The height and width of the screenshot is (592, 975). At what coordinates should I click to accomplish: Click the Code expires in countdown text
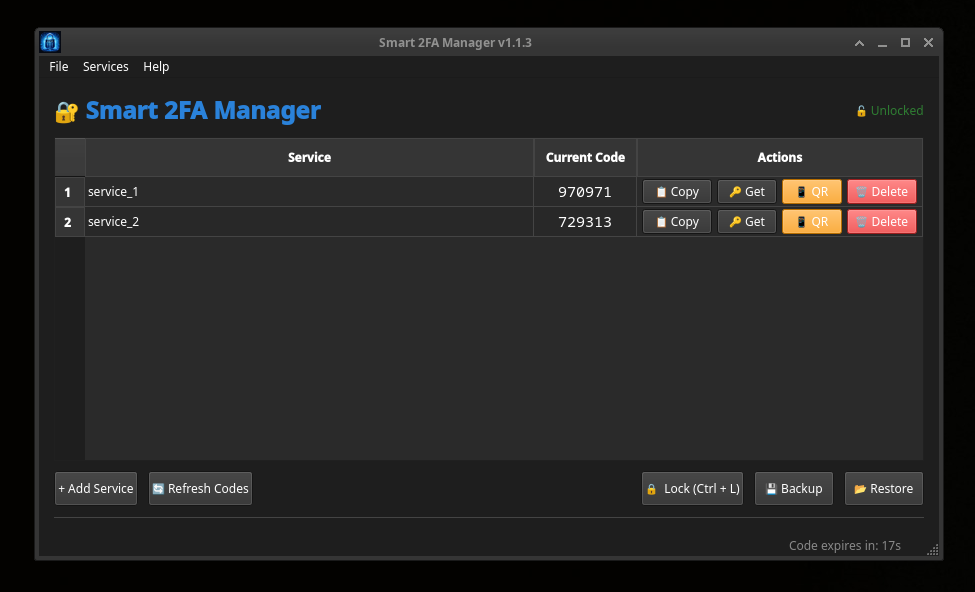coord(844,545)
